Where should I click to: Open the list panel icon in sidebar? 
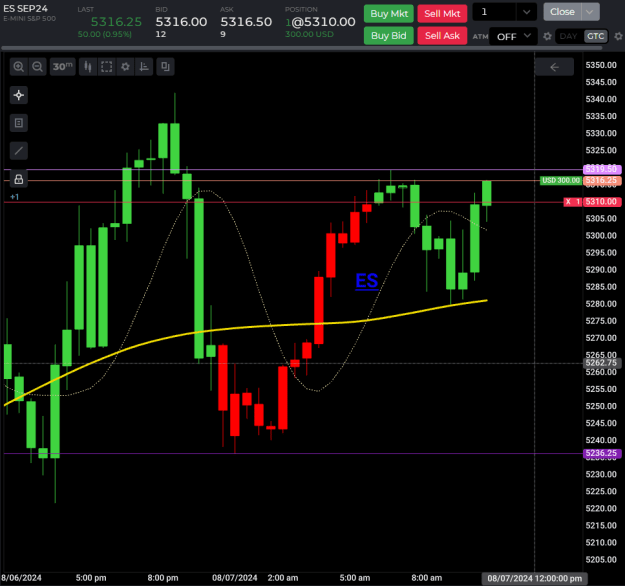pyautogui.click(x=19, y=123)
